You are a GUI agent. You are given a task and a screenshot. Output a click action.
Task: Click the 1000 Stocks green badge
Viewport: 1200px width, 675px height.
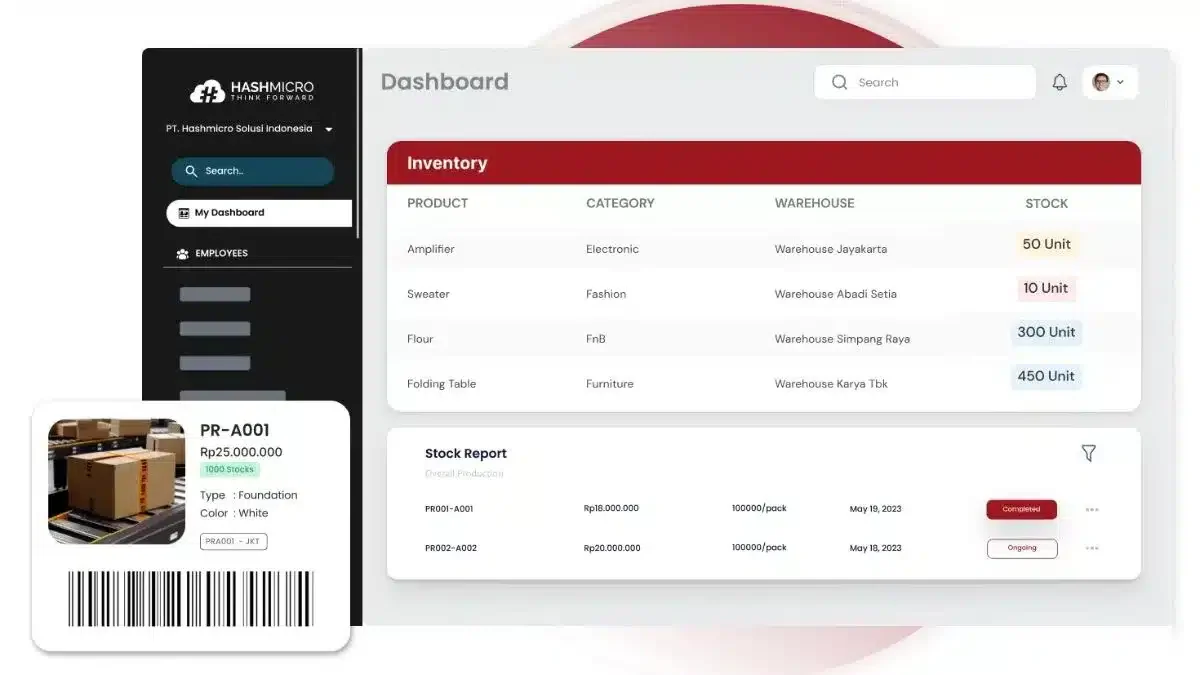point(230,470)
